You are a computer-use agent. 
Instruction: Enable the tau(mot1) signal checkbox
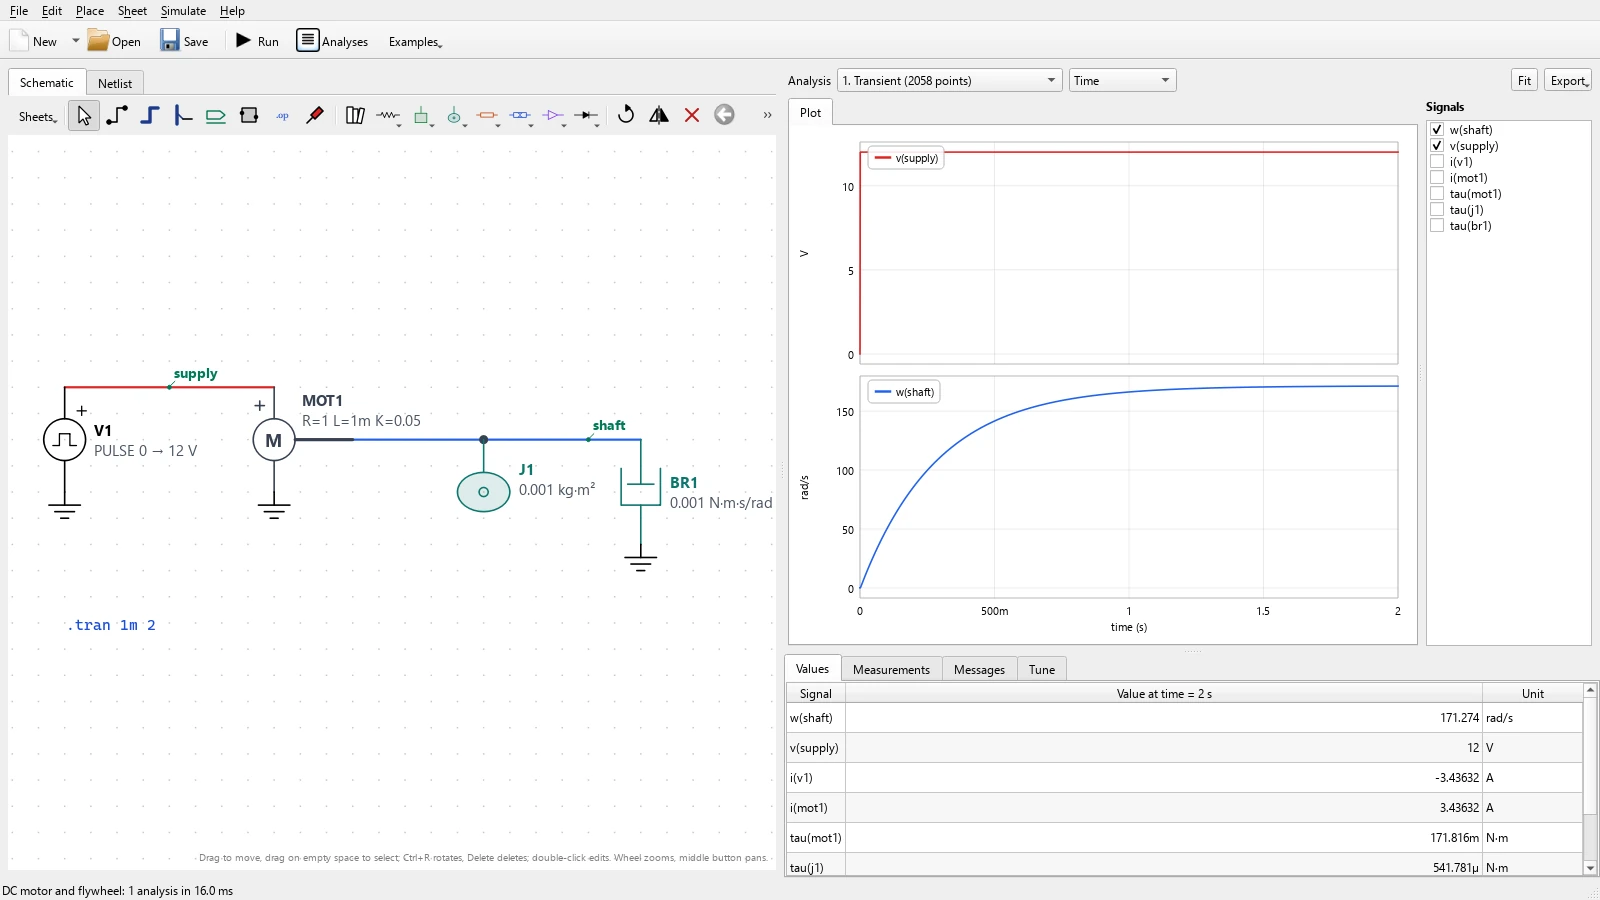pyautogui.click(x=1437, y=194)
